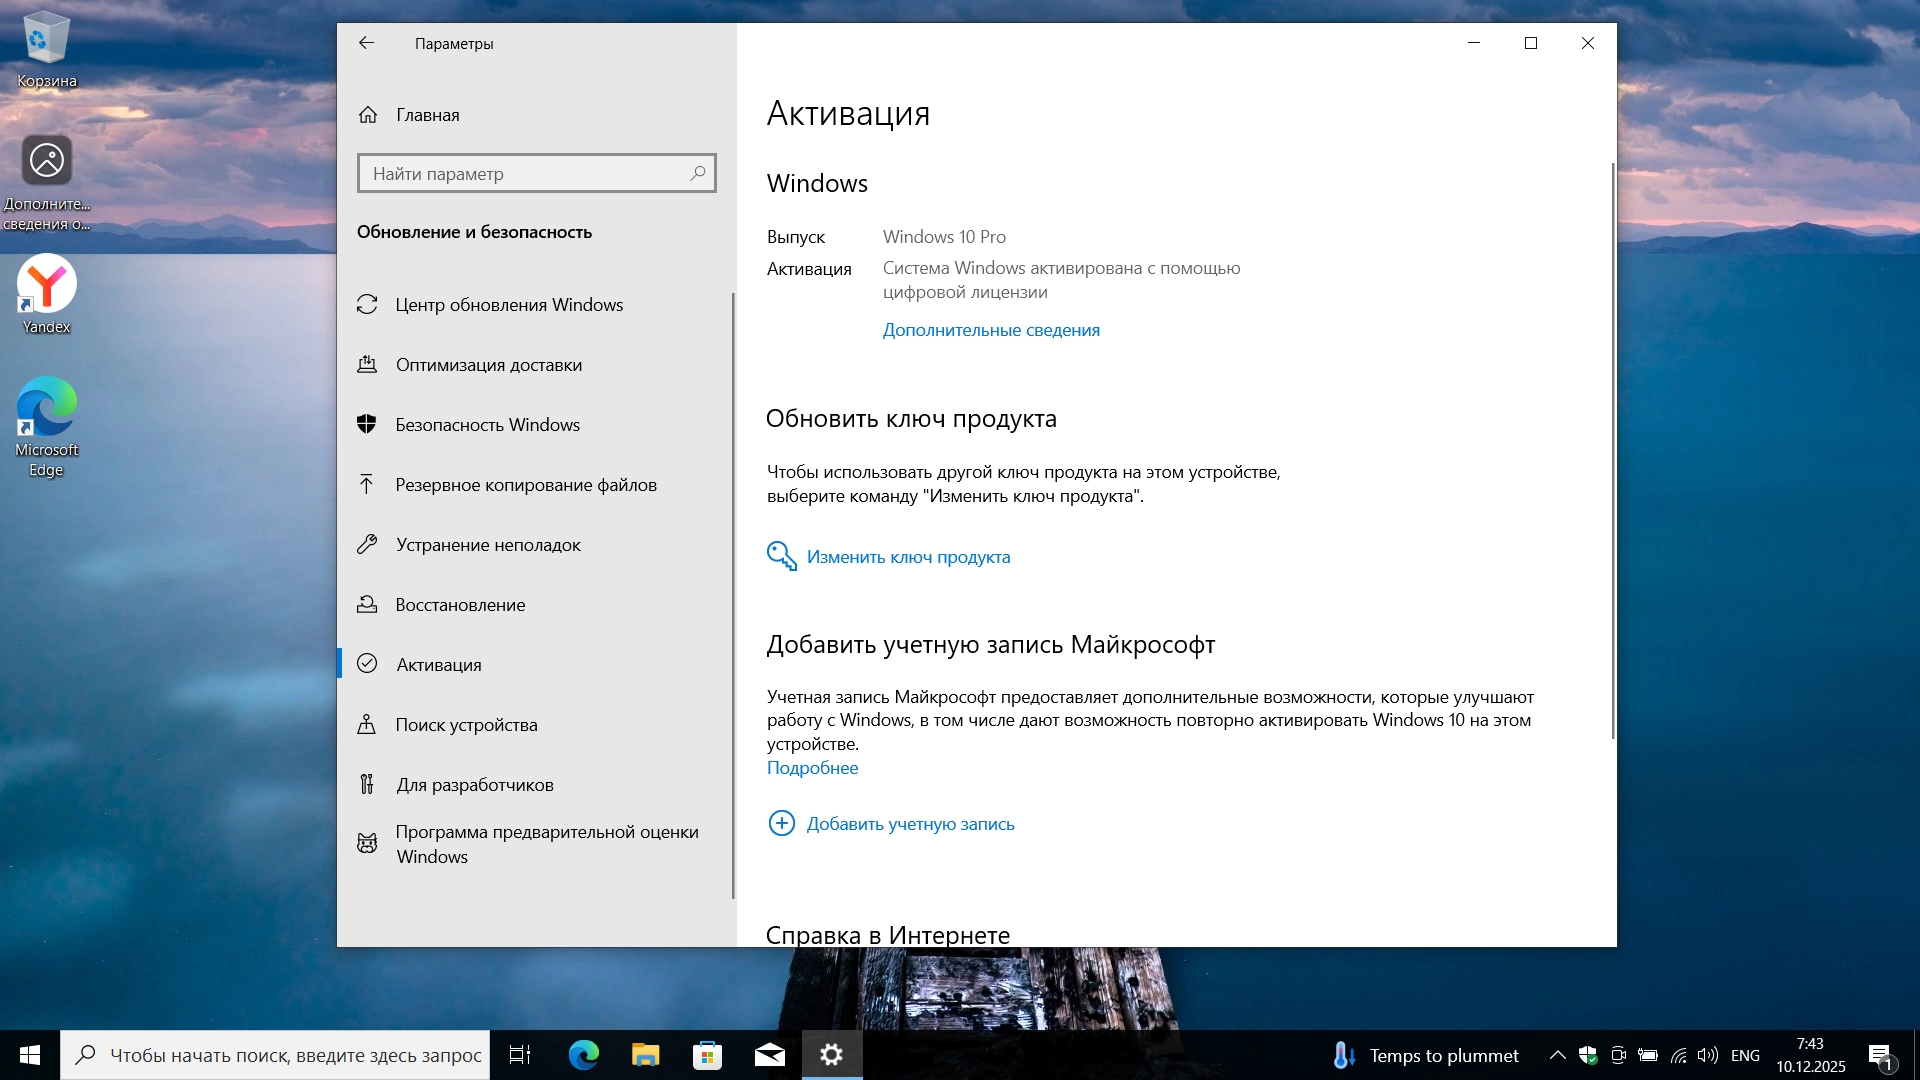Open Microsoft Store from taskbar
The image size is (1920, 1080).
point(707,1055)
